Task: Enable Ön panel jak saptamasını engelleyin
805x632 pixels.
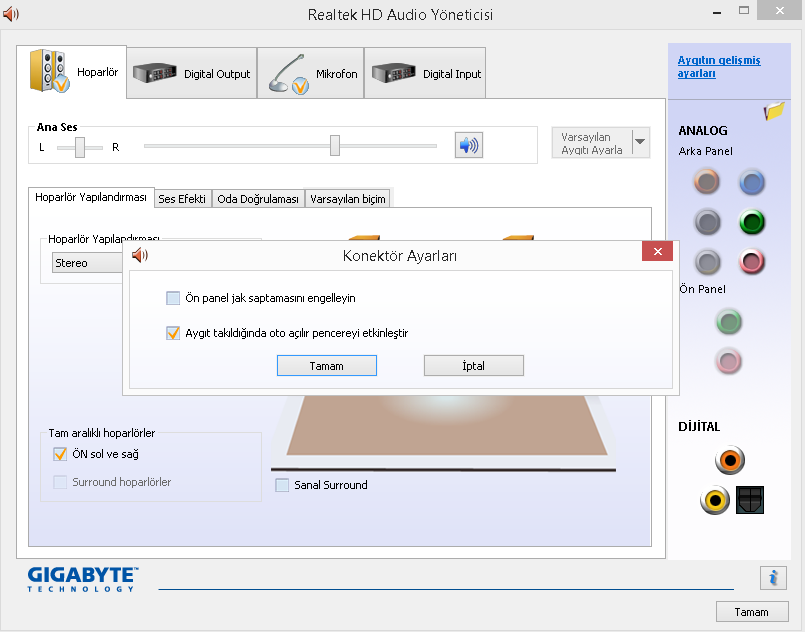Action: 173,298
